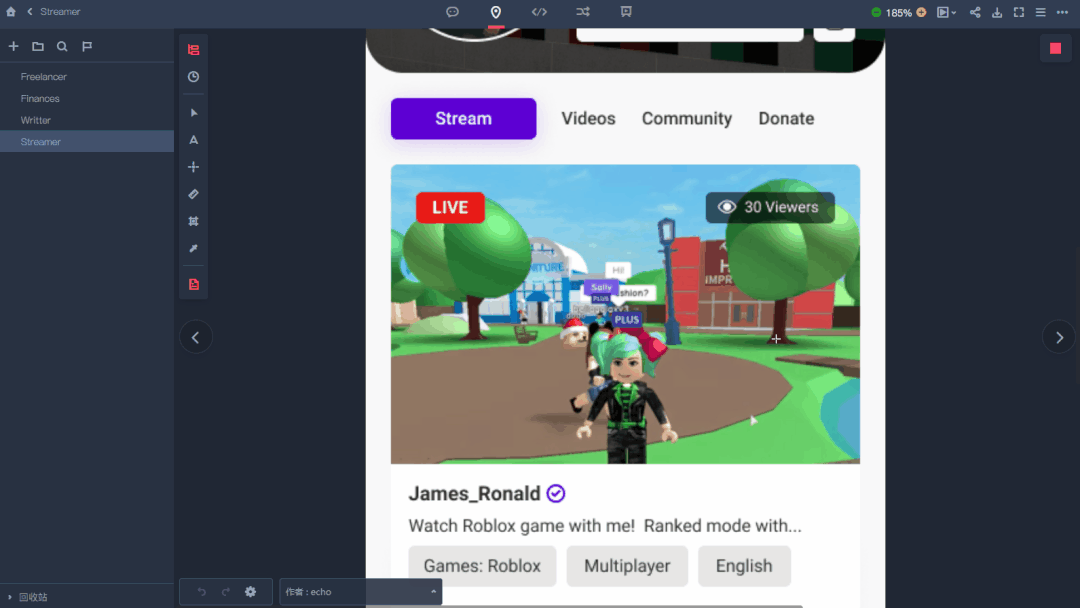The height and width of the screenshot is (608, 1080).
Task: Click the English tag
Action: (744, 566)
